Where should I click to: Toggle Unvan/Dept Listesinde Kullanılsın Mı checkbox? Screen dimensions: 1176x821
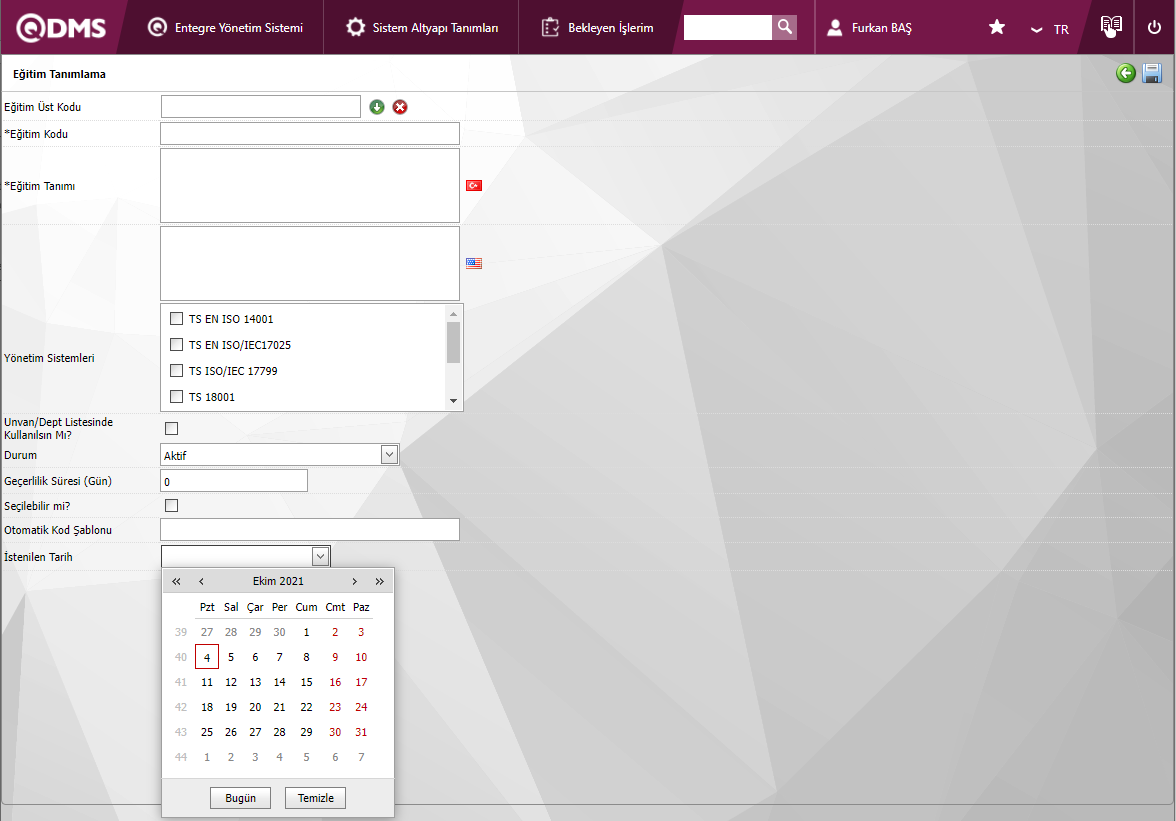point(172,428)
